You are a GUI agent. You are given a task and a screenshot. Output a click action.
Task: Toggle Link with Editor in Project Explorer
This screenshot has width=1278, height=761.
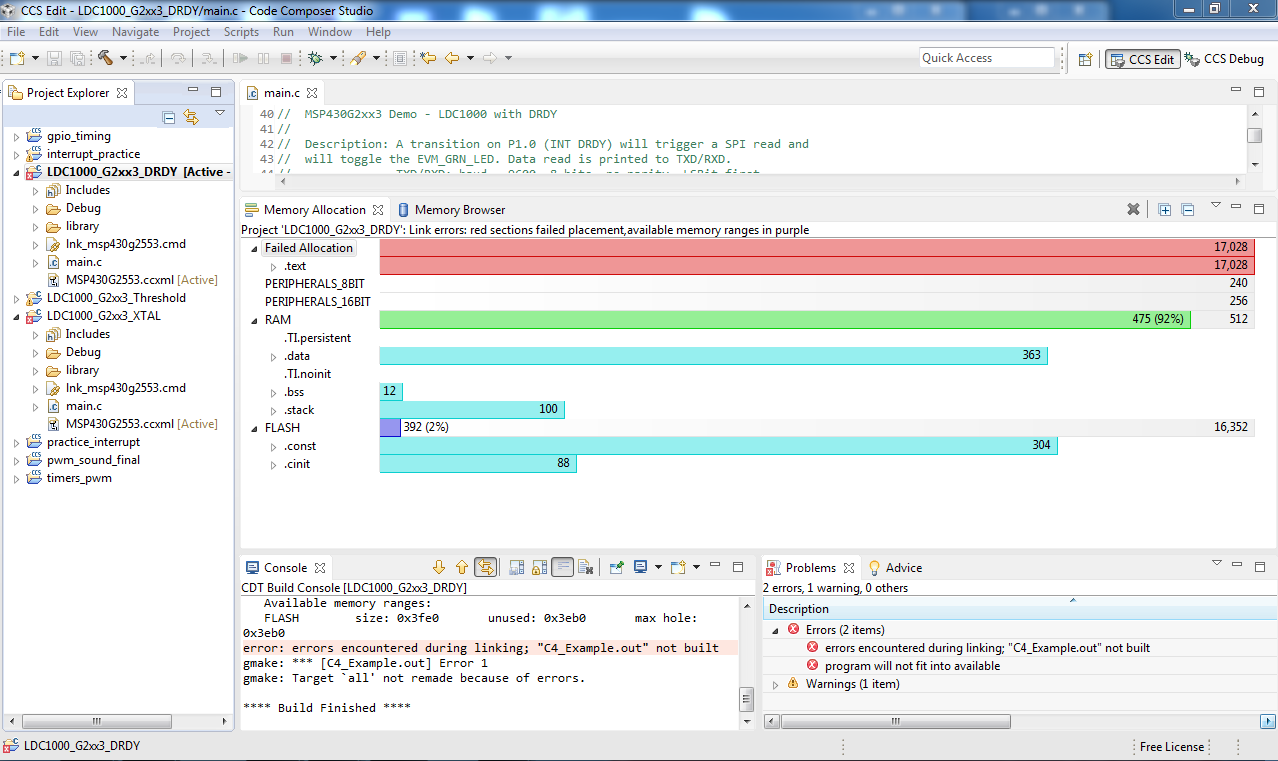[x=191, y=117]
